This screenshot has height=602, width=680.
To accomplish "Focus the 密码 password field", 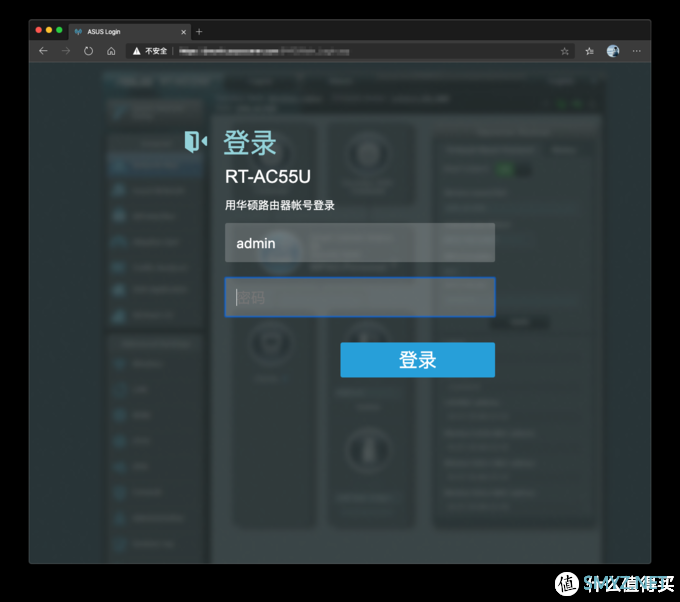I will pos(360,297).
